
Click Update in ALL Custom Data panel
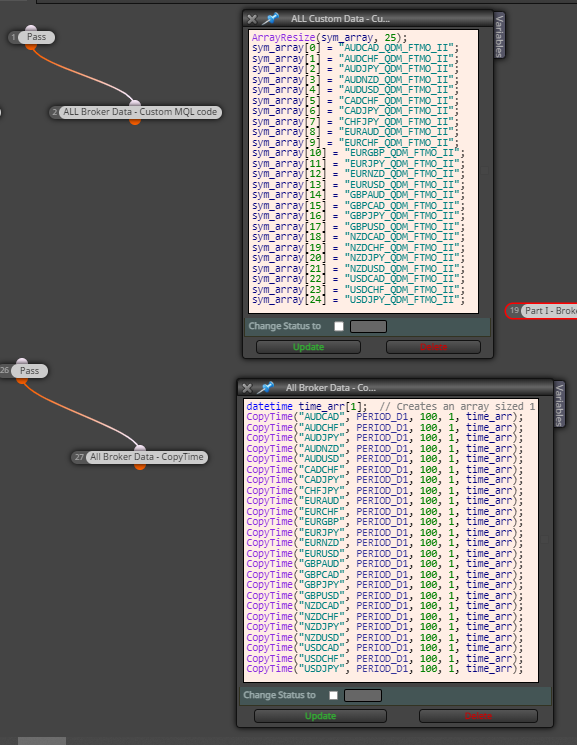pos(308,347)
